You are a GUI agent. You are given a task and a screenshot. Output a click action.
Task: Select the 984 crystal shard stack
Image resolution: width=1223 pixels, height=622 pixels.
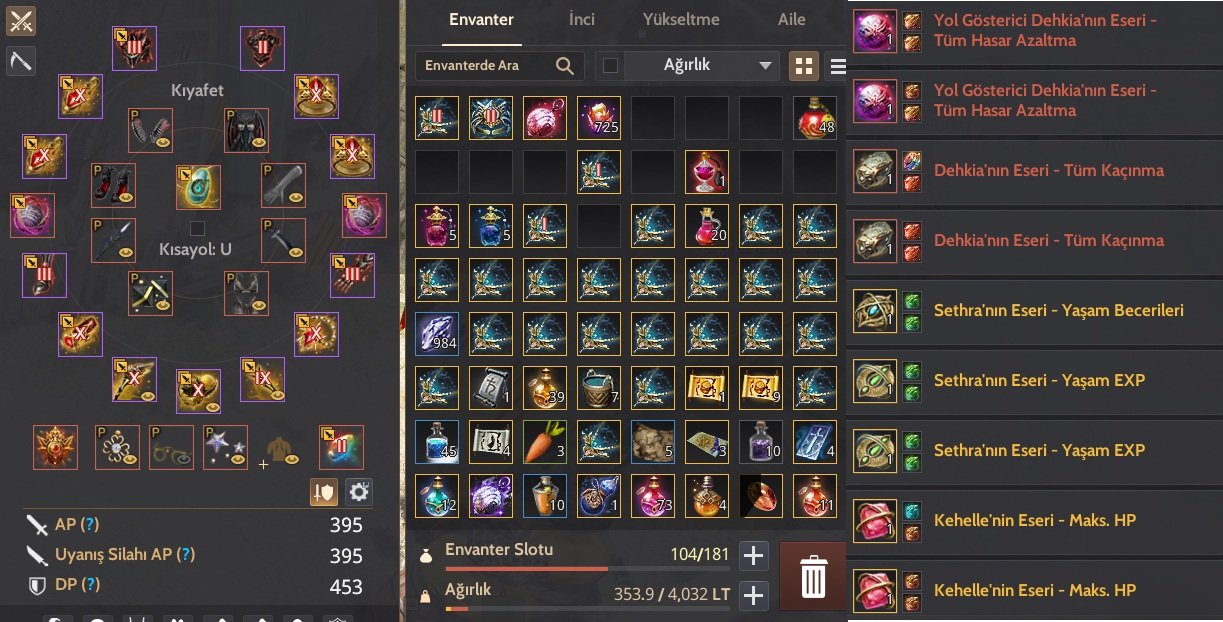(437, 334)
